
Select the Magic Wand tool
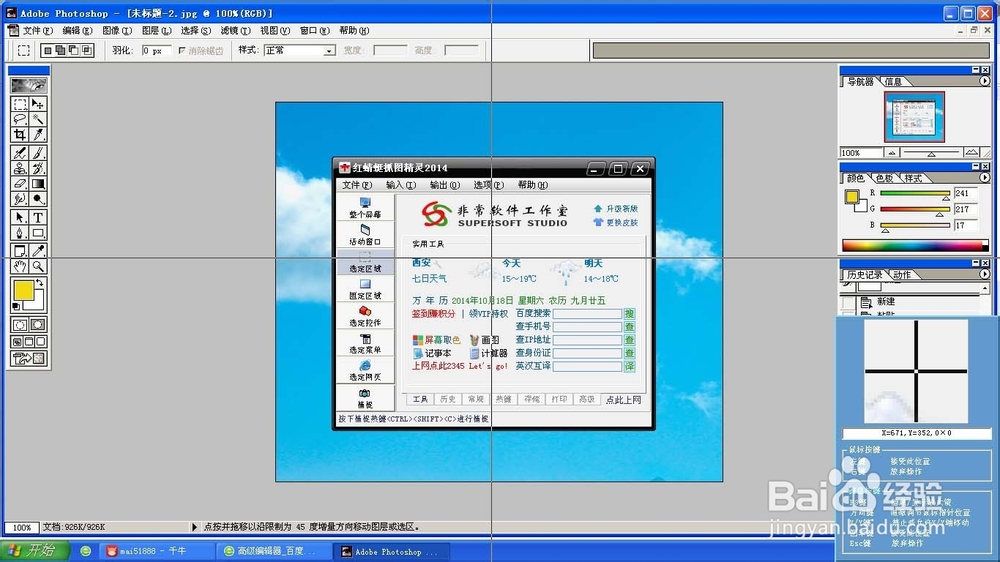(x=38, y=119)
